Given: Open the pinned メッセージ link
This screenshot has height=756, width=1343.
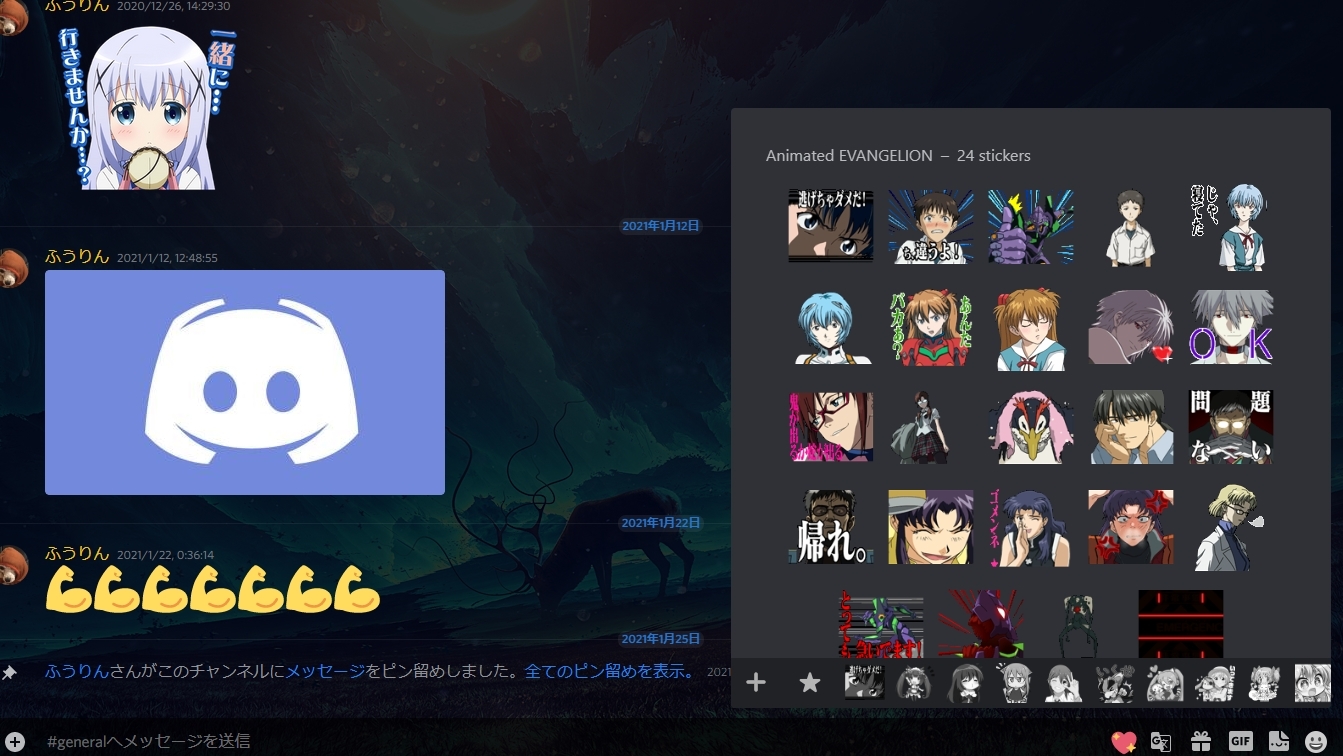Looking at the screenshot, I should 326,672.
